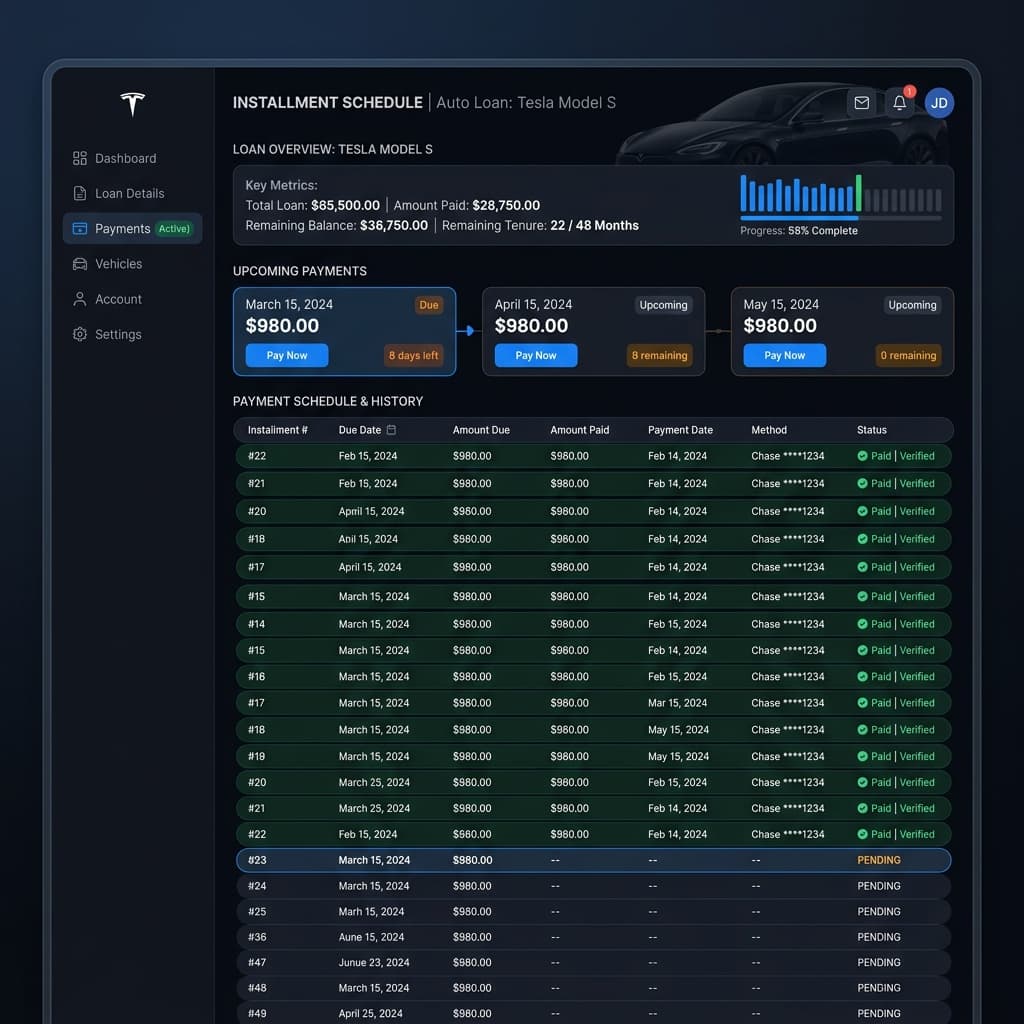The height and width of the screenshot is (1024, 1024).
Task: Click the Upcoming badge on the April card
Action: point(663,305)
